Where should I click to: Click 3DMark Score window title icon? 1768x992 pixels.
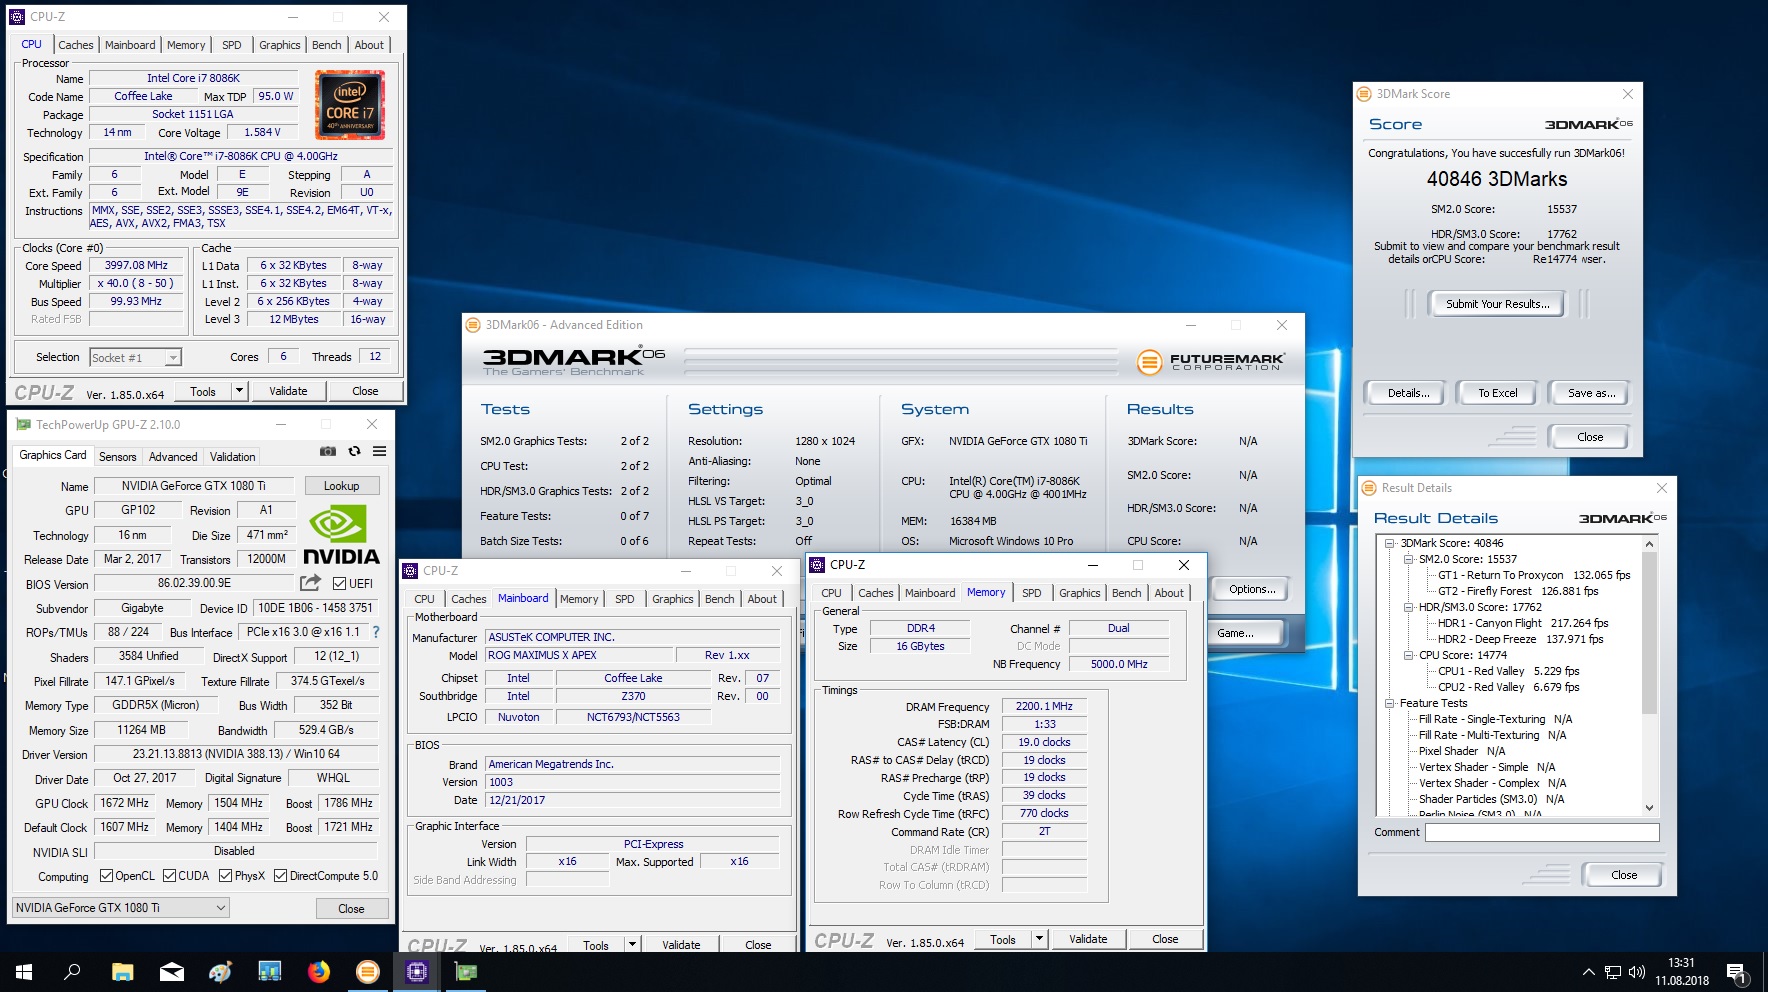click(1363, 94)
